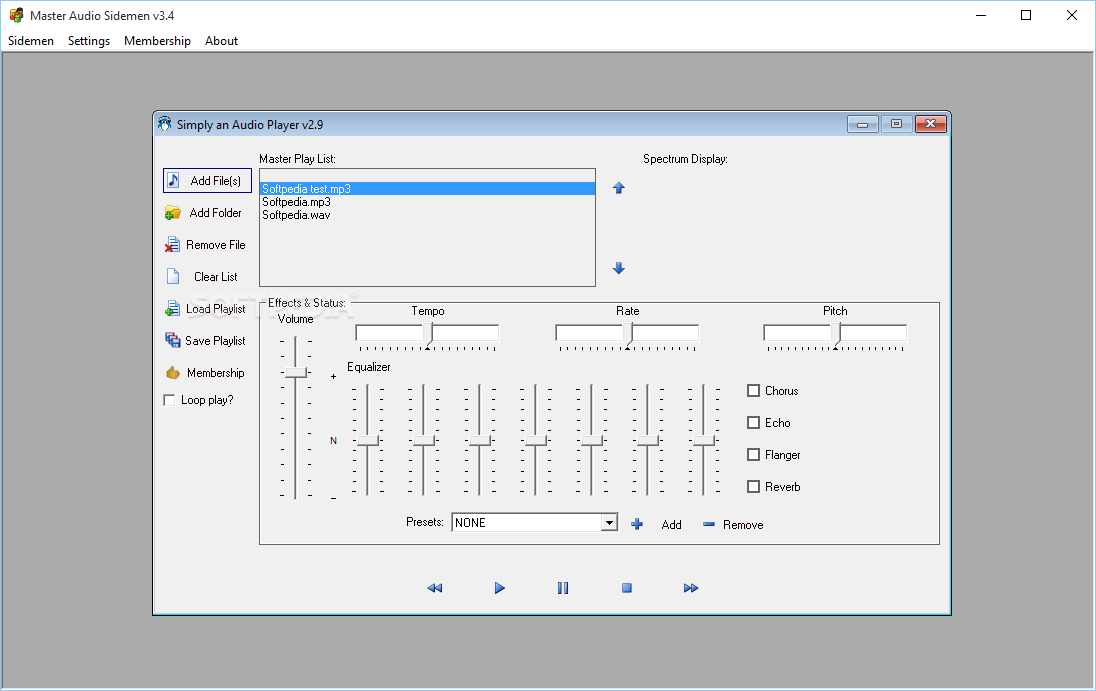Open the Settings menu
The height and width of the screenshot is (691, 1096).
pos(89,41)
